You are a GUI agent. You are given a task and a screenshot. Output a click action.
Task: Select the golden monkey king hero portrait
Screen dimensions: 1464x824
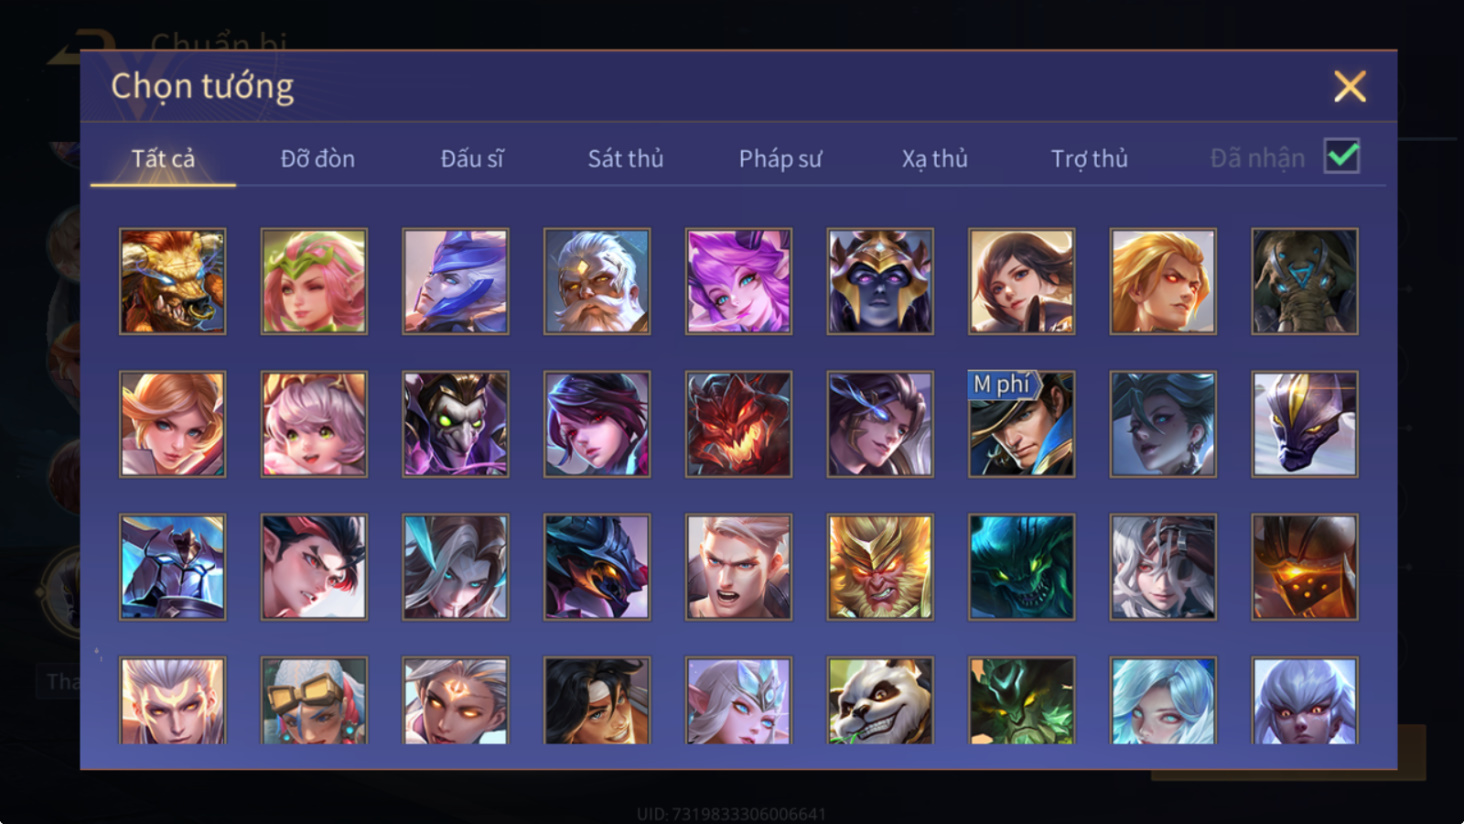(x=880, y=567)
